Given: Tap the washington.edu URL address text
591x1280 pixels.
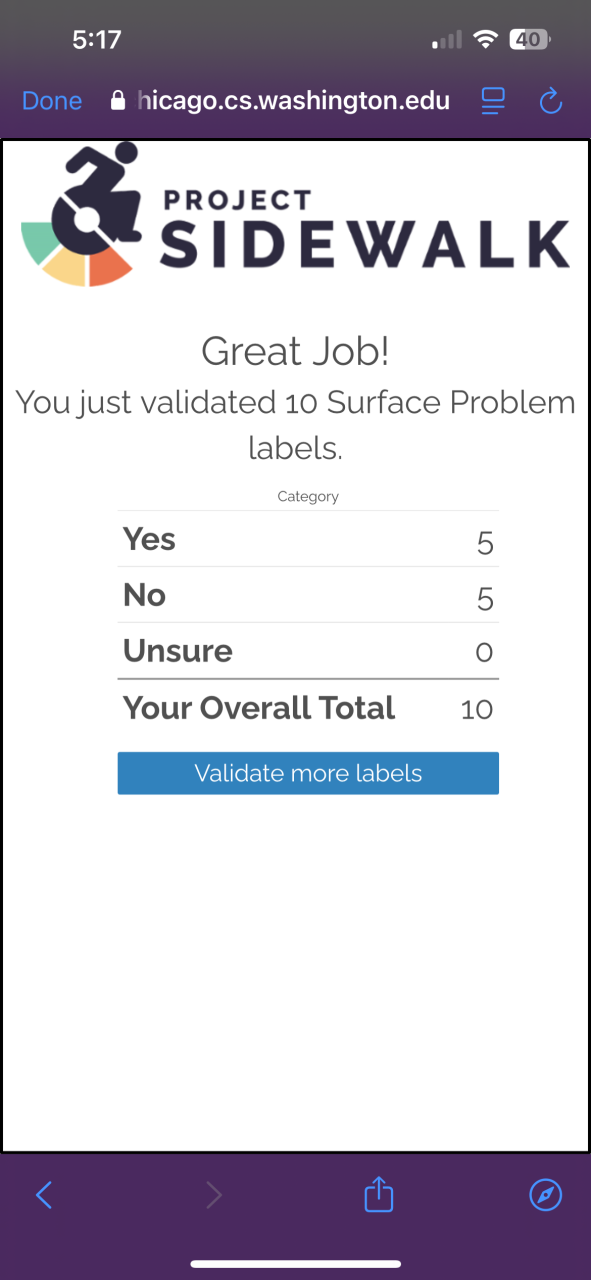Looking at the screenshot, I should pos(293,100).
